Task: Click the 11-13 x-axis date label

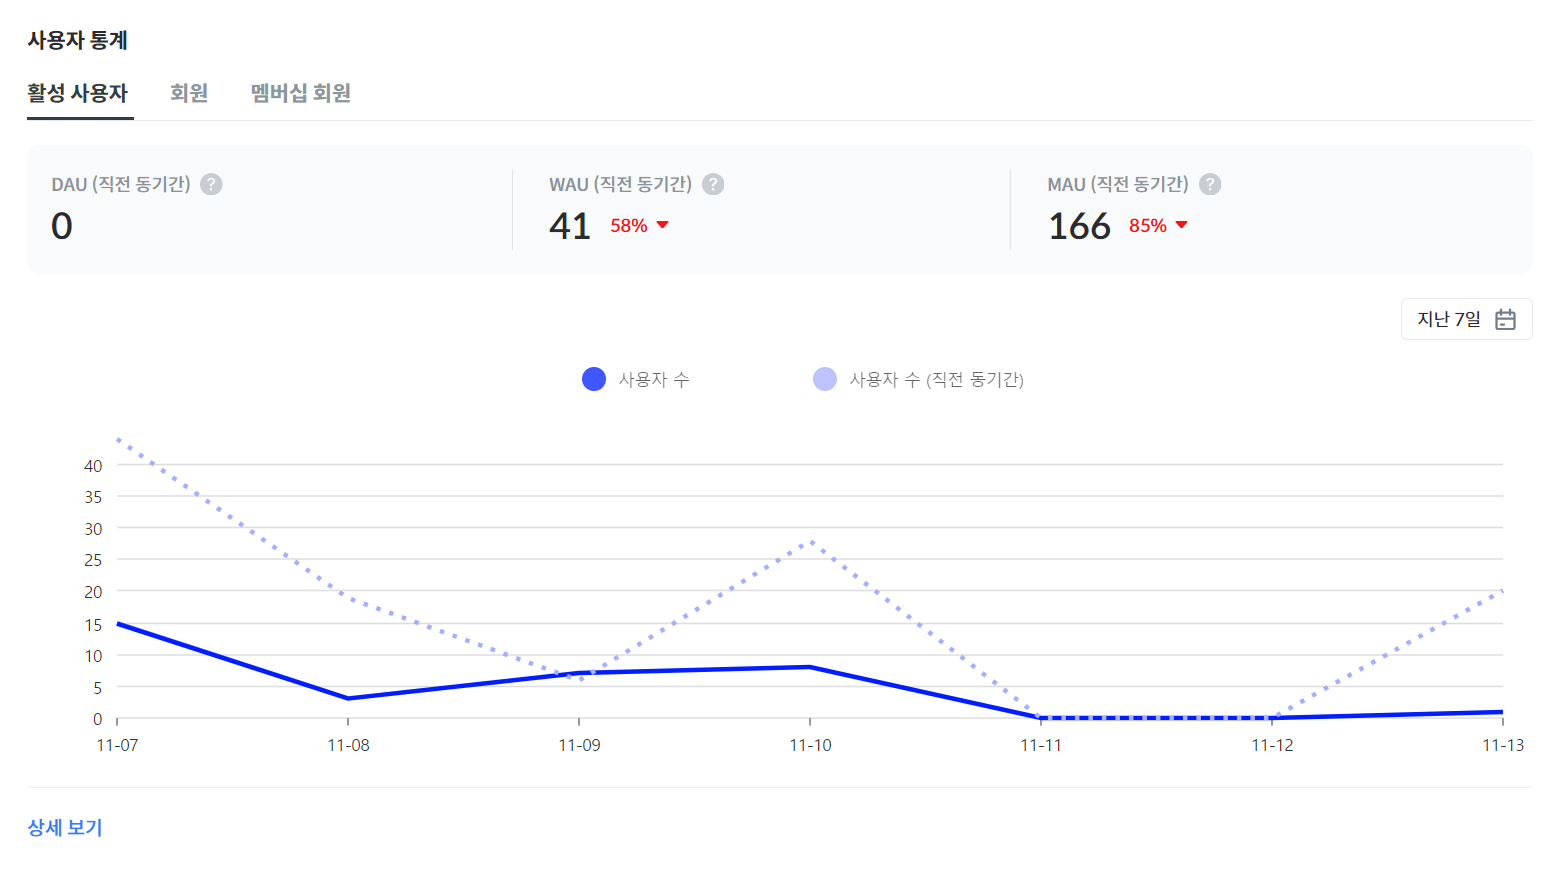Action: tap(1502, 745)
